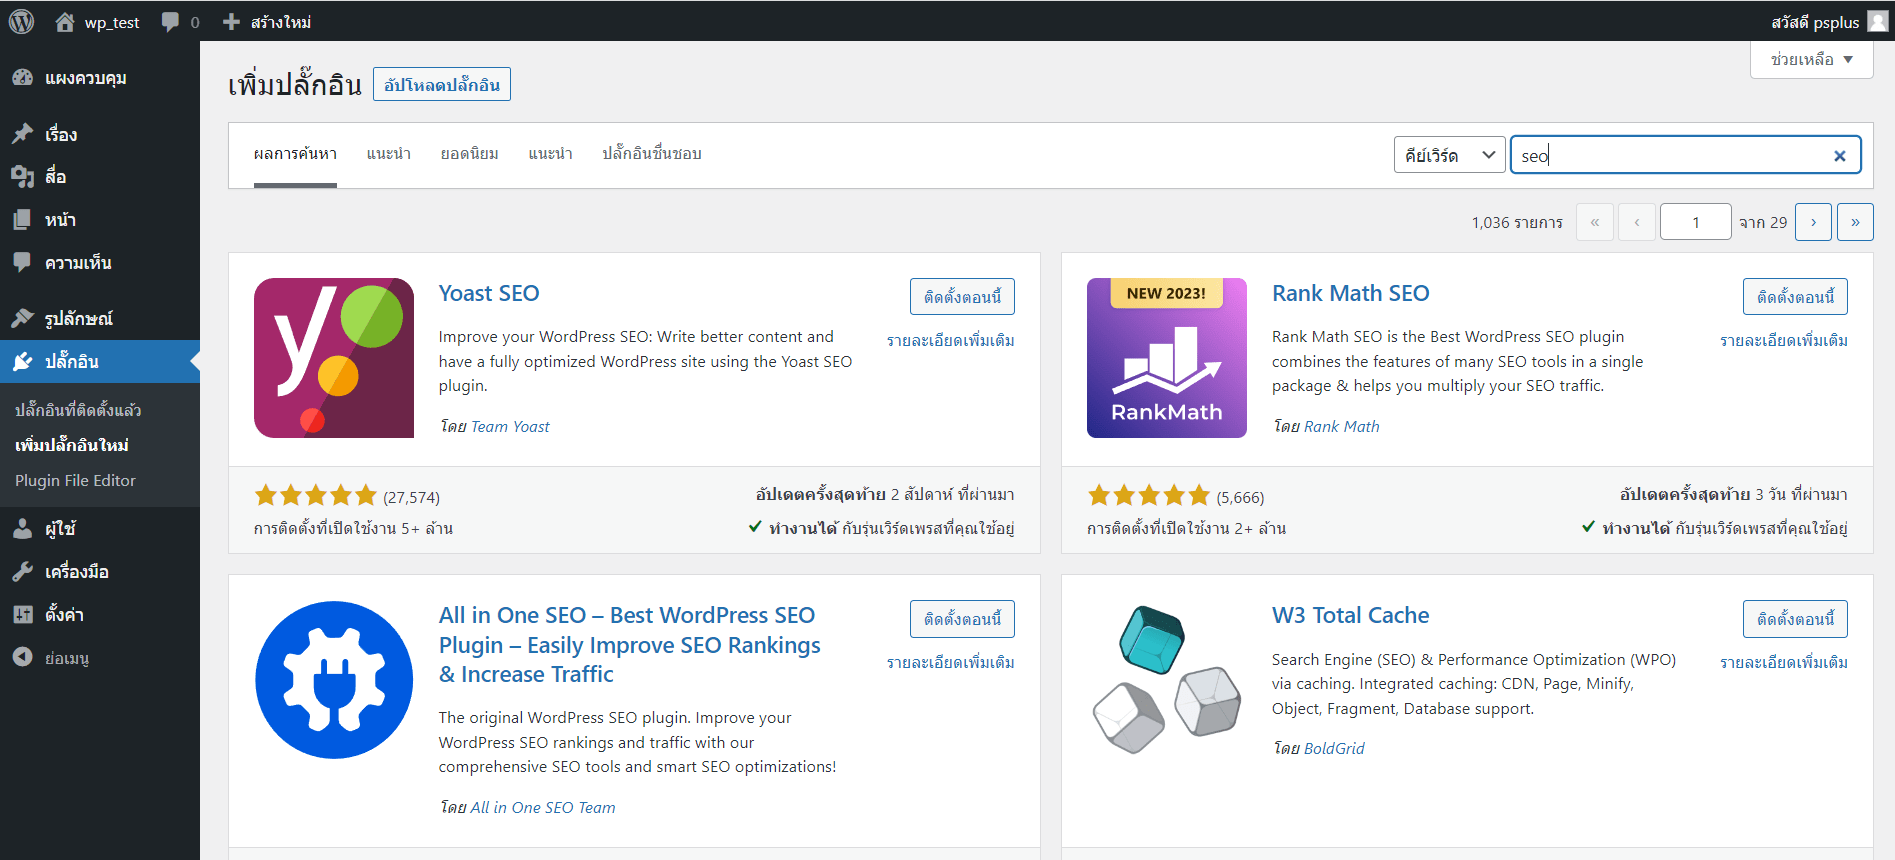Open Yoast SEO title link
The image size is (1895, 860).
click(x=489, y=293)
